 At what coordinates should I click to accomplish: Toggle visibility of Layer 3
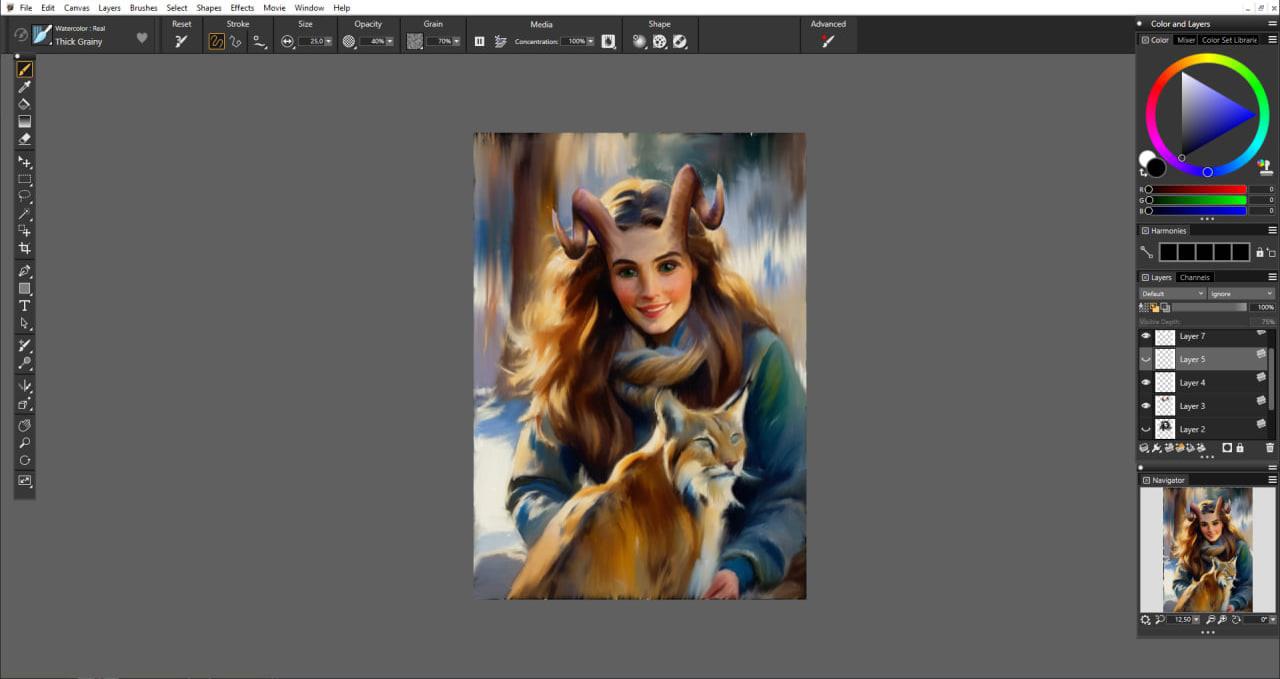(x=1146, y=406)
